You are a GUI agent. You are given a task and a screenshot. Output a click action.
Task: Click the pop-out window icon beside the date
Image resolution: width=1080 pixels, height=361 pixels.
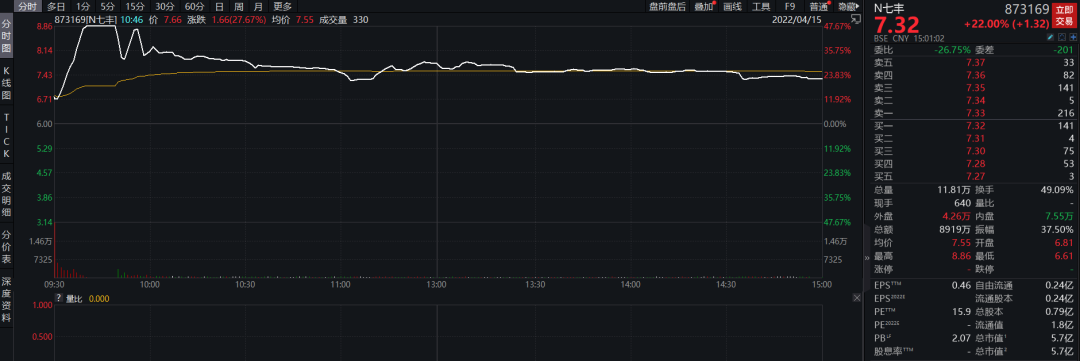click(856, 19)
